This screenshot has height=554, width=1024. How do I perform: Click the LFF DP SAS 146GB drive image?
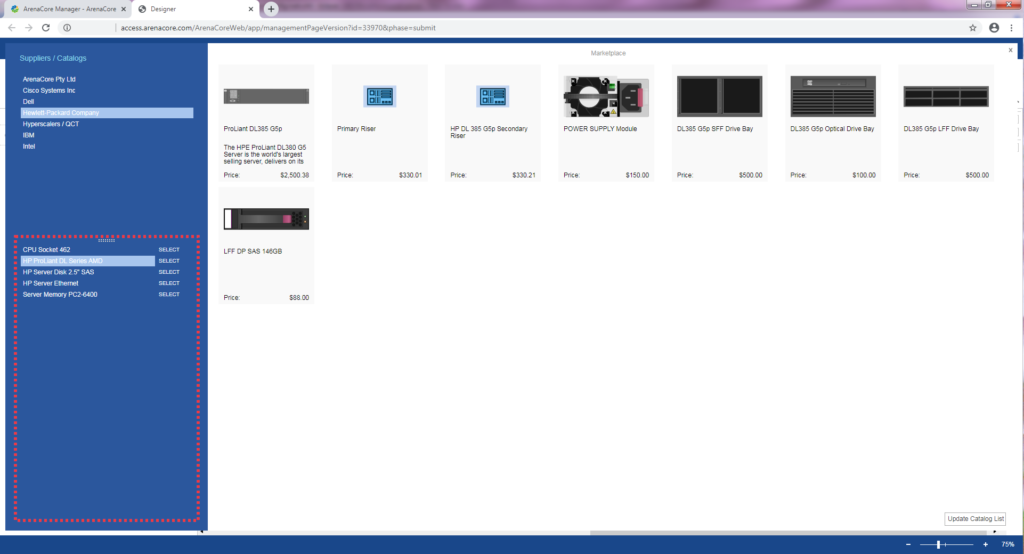pyautogui.click(x=266, y=219)
